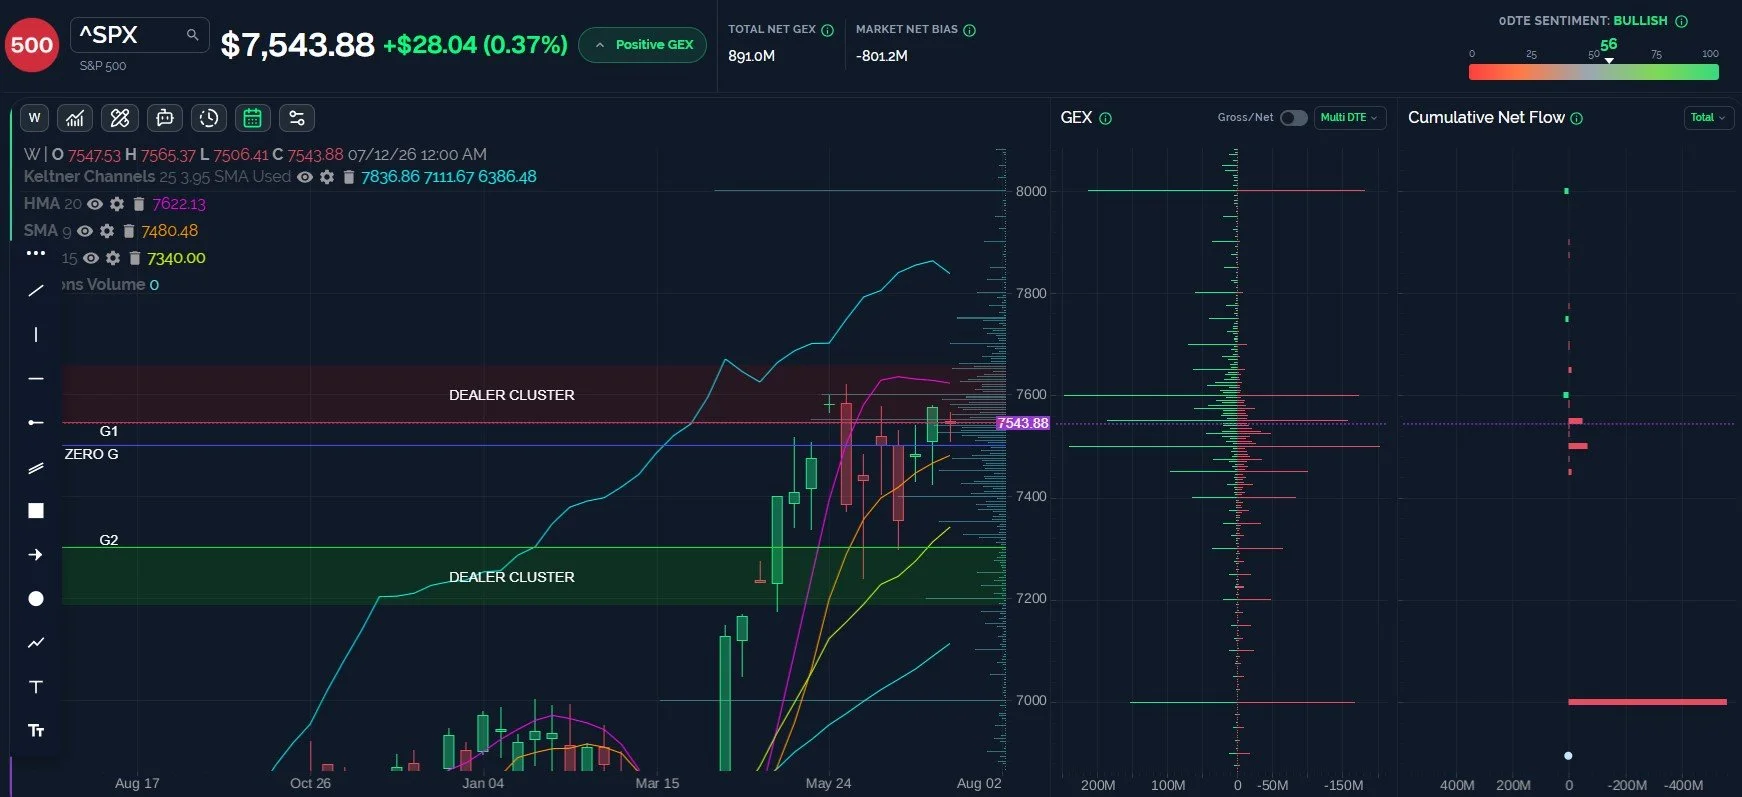Select the circle drawing tool

pyautogui.click(x=36, y=599)
